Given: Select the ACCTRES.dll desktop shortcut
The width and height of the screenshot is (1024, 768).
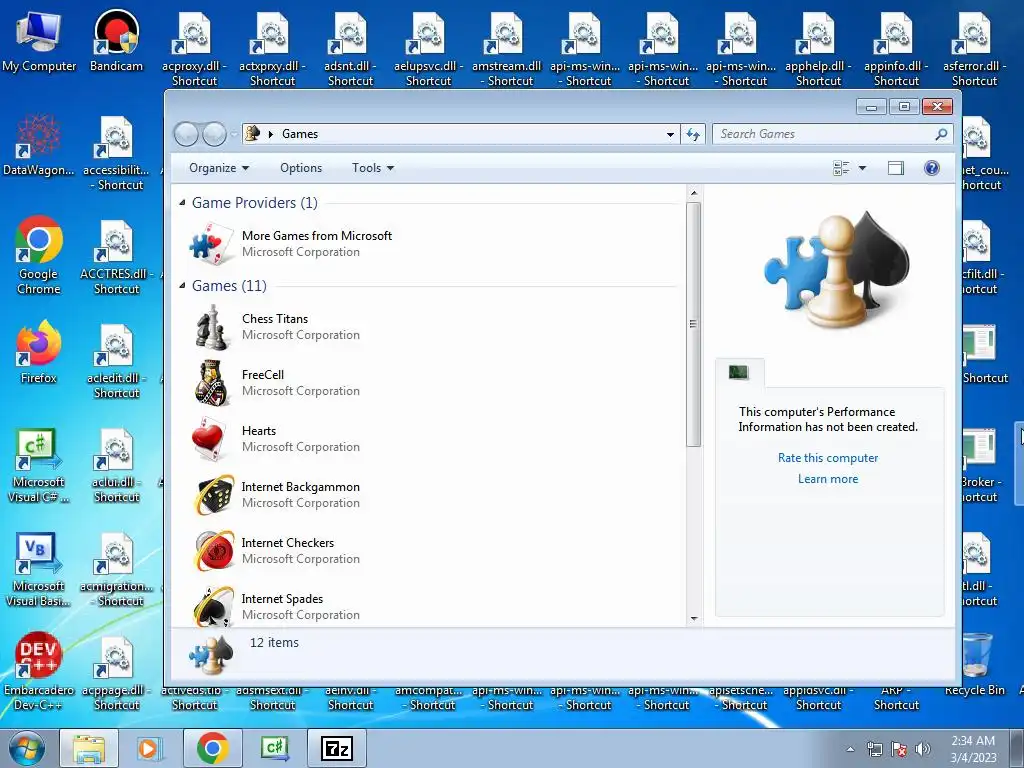Looking at the screenshot, I should [x=116, y=257].
